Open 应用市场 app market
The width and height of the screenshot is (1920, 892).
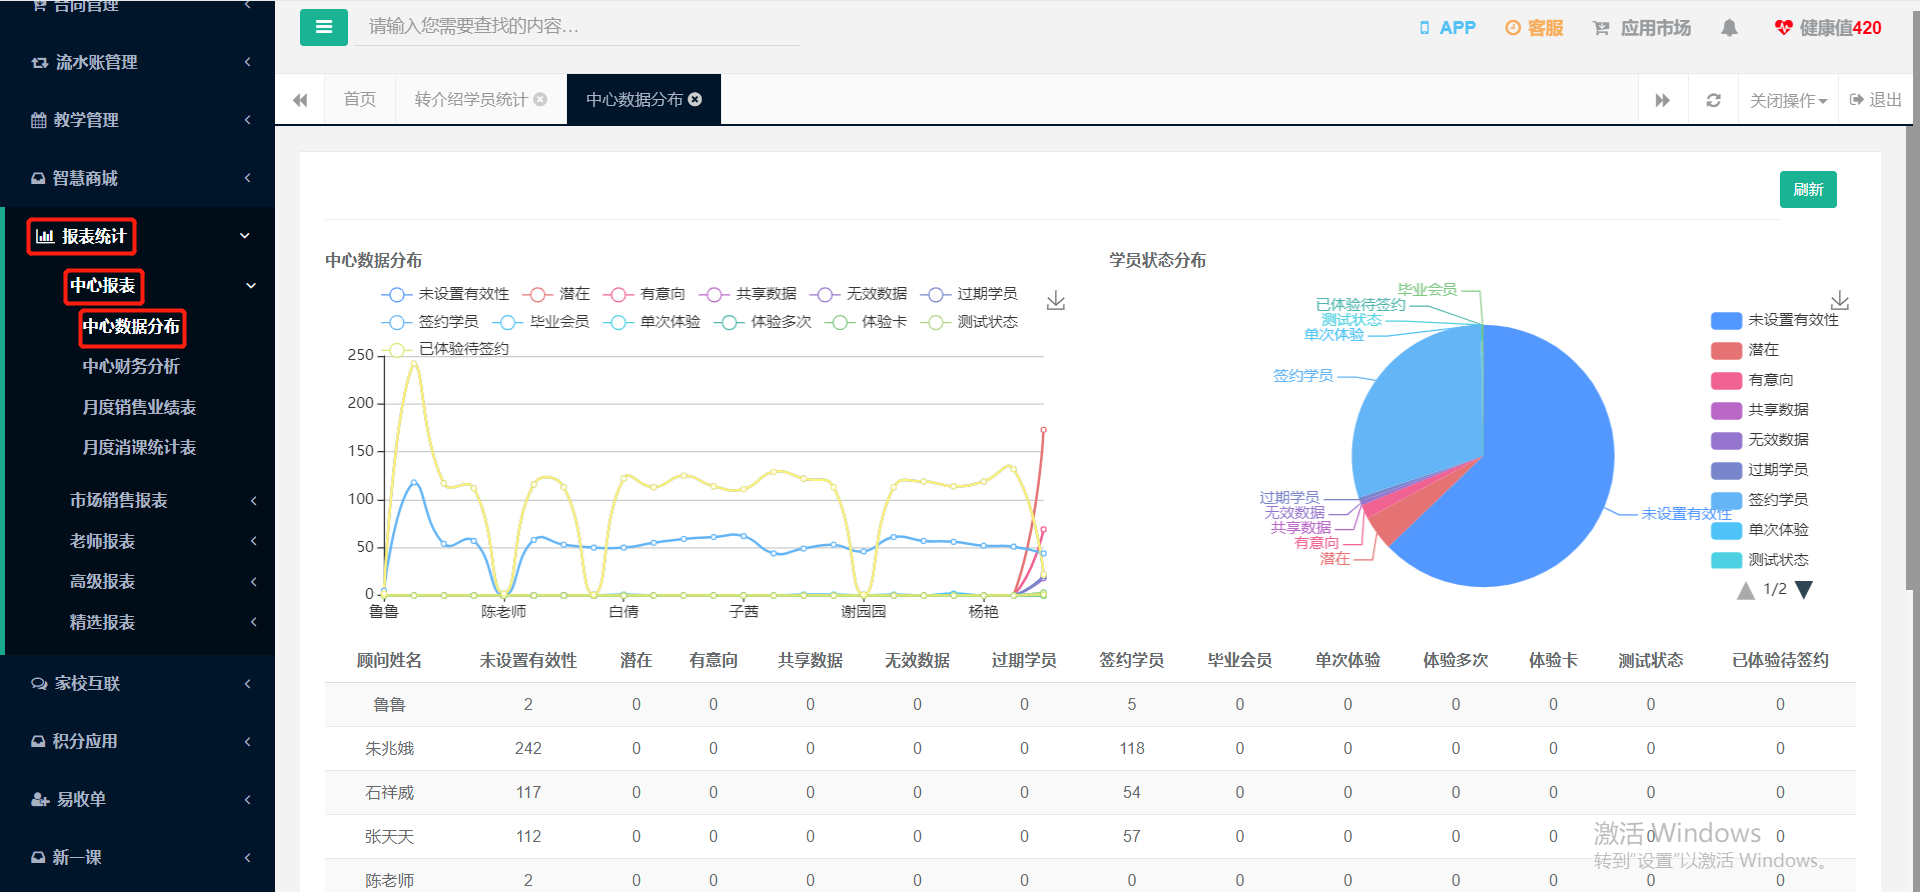pyautogui.click(x=1642, y=28)
